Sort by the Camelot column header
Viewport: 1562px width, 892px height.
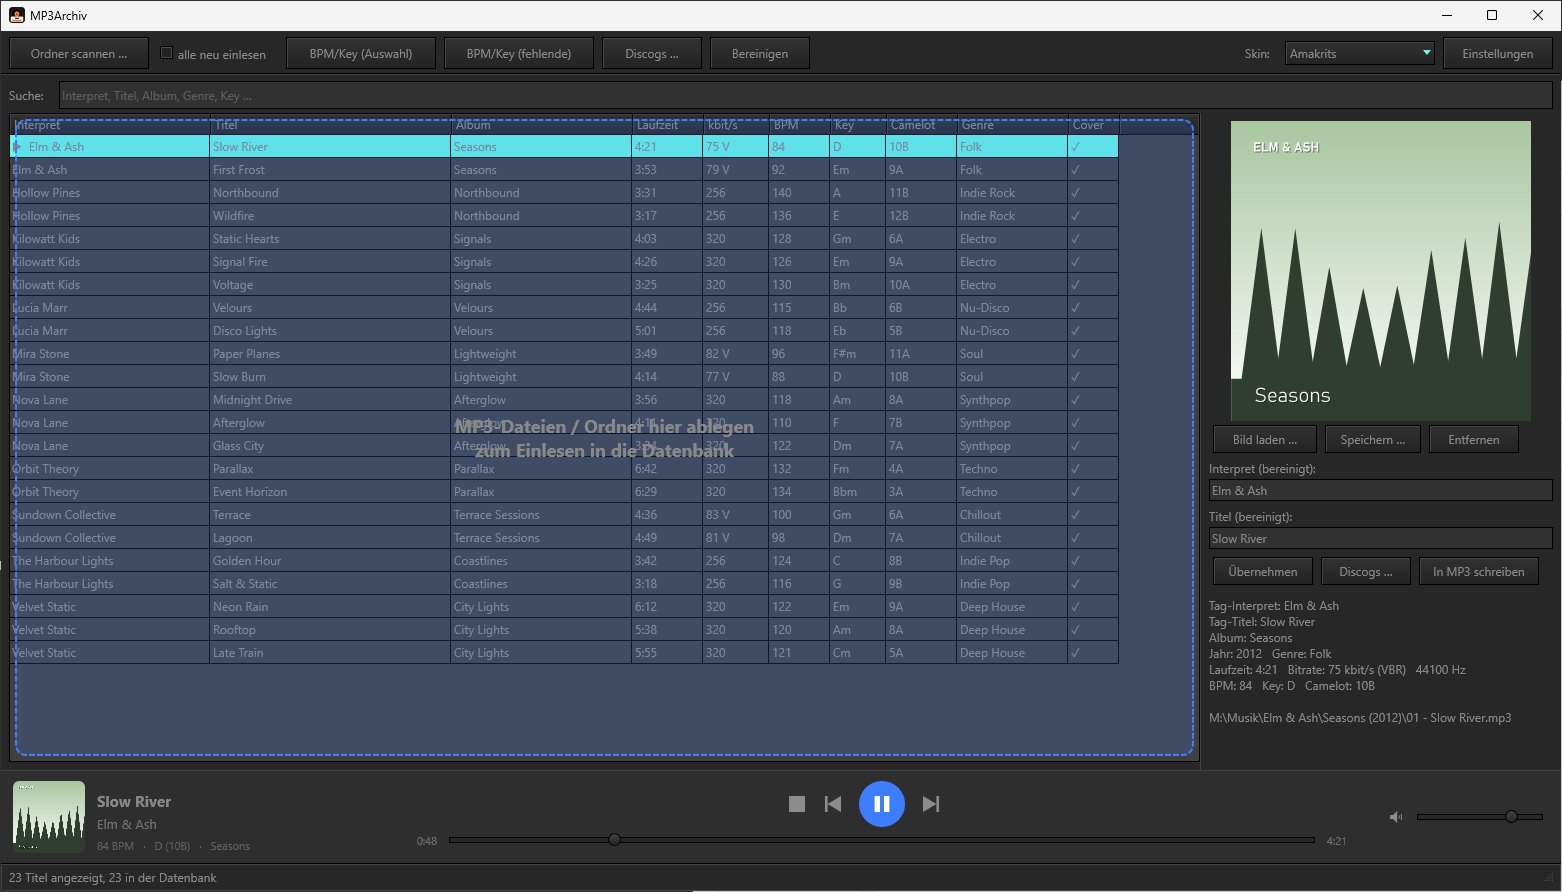click(921, 125)
